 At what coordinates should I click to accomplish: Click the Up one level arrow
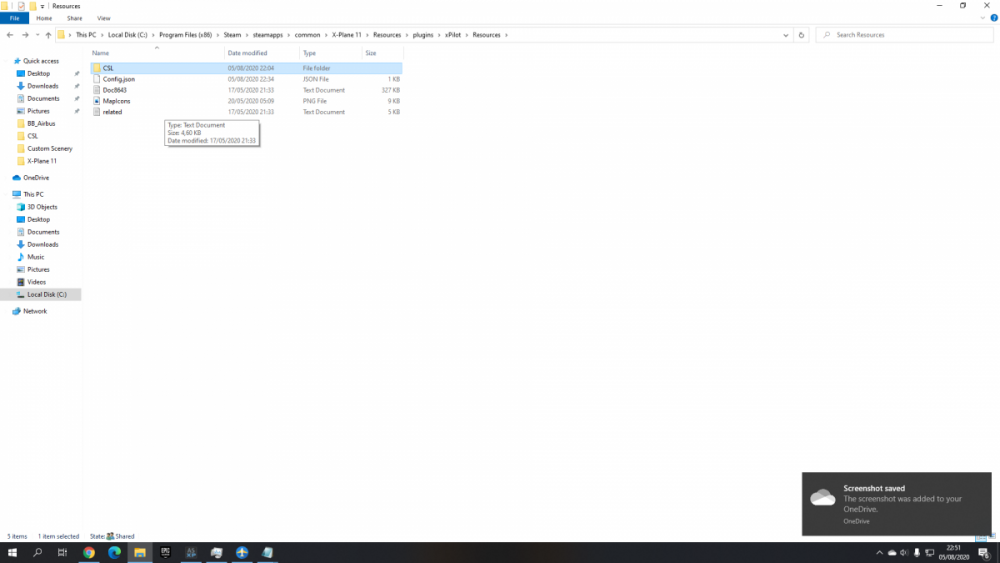coord(48,35)
